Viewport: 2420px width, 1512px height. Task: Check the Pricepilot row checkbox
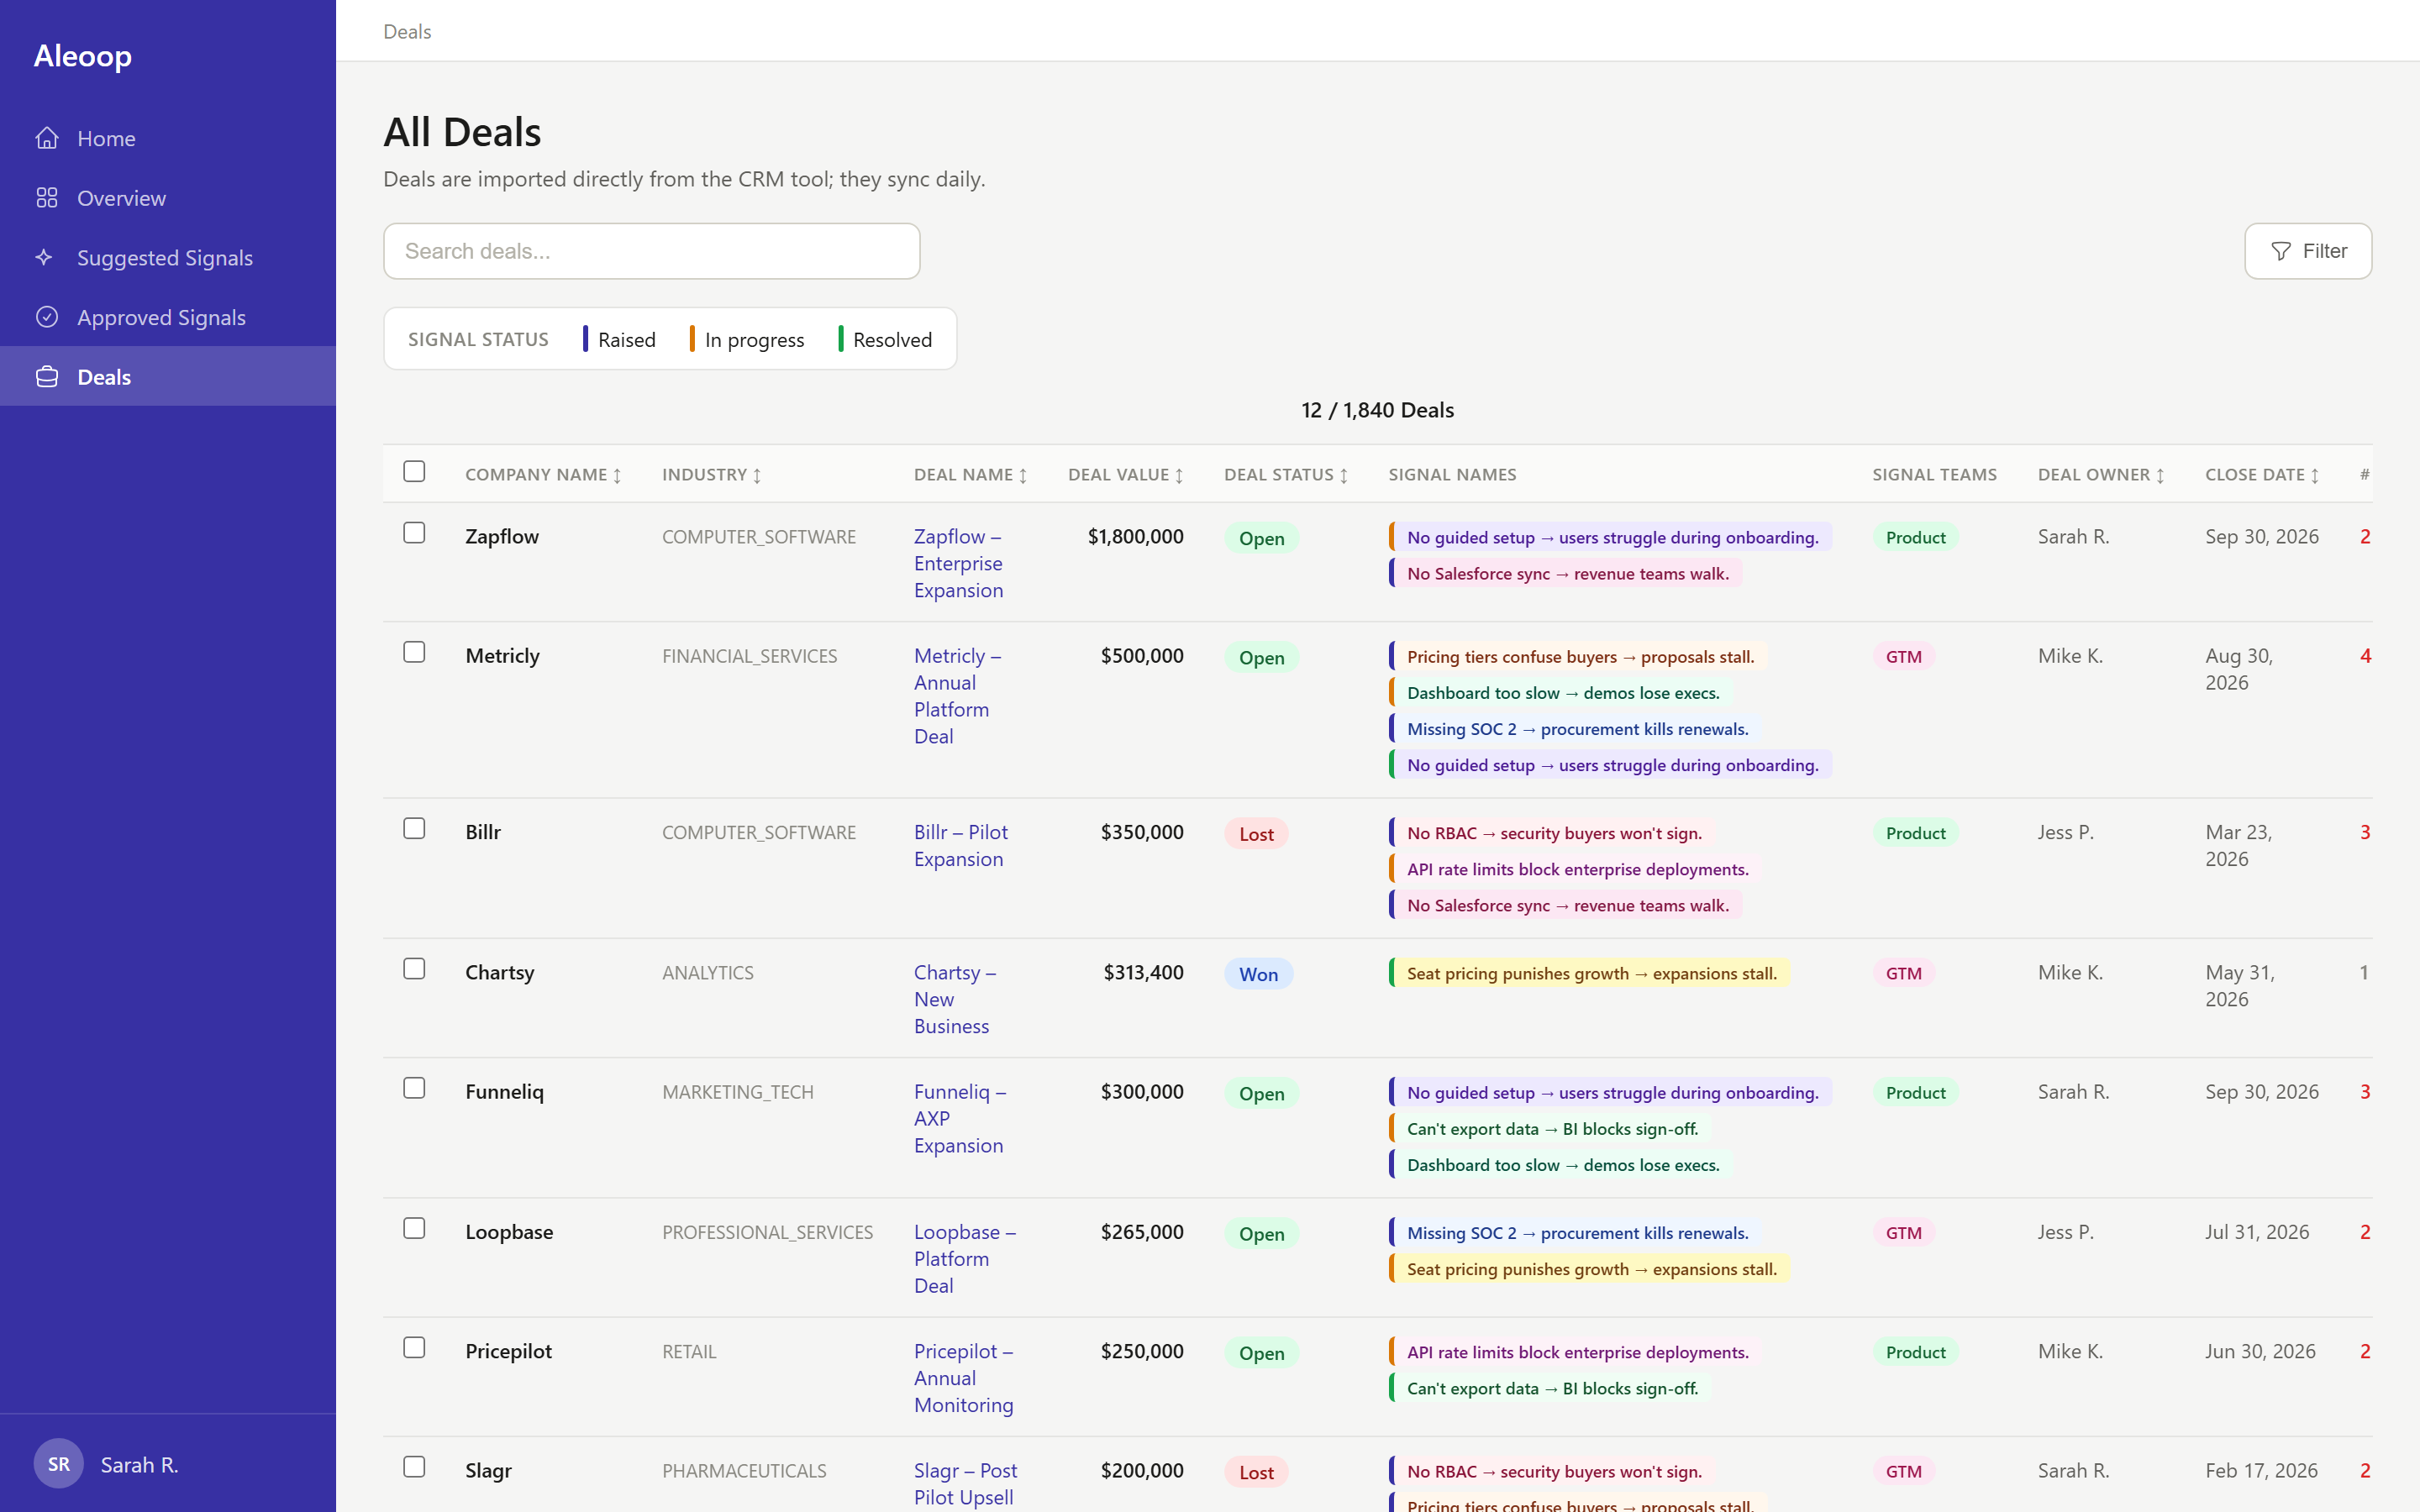point(414,1348)
